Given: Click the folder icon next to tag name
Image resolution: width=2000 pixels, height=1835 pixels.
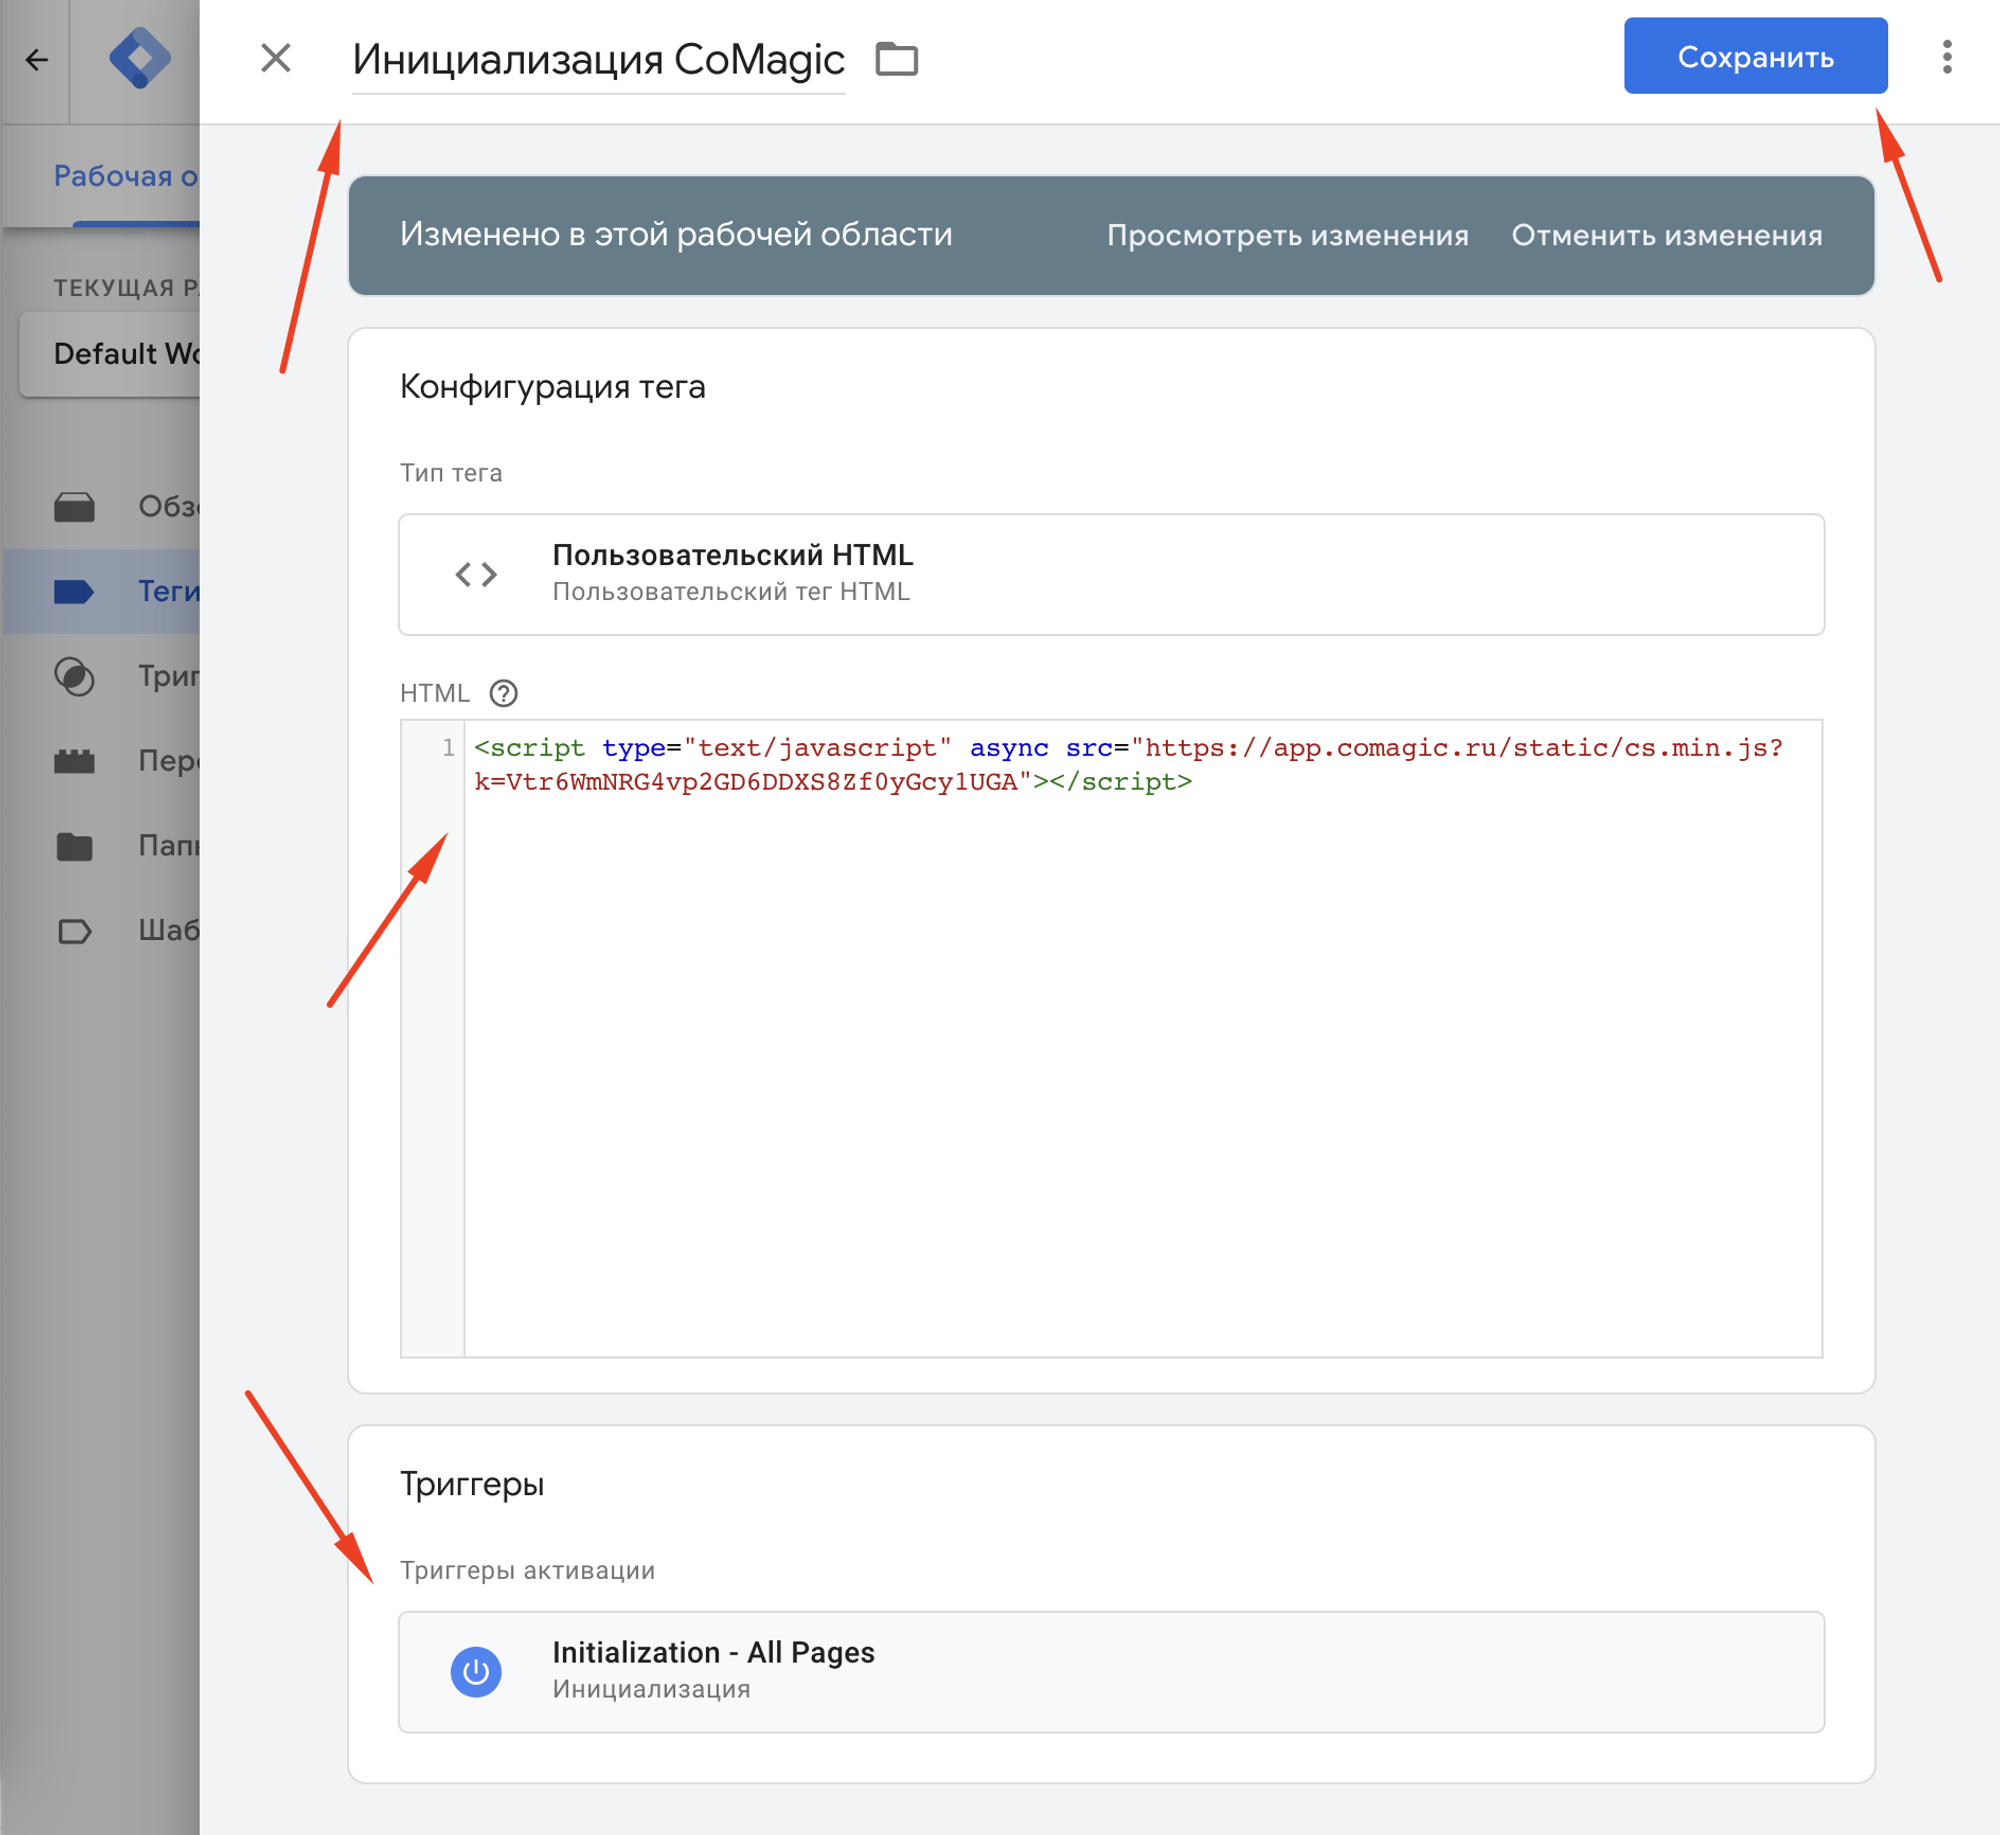Looking at the screenshot, I should [896, 59].
